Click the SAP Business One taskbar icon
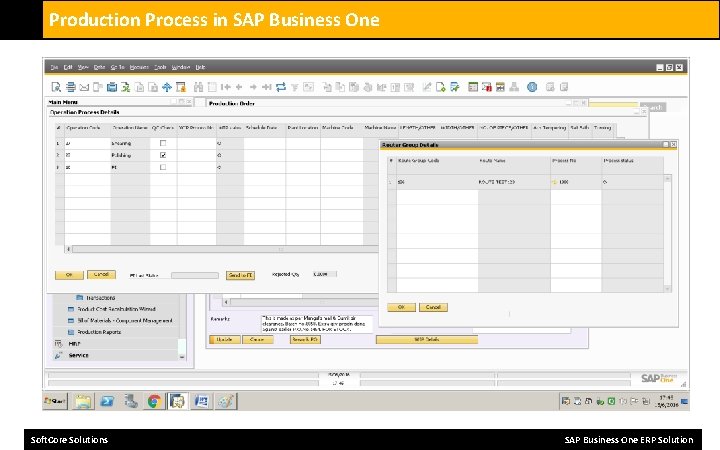The height and width of the screenshot is (450, 720). (x=178, y=401)
